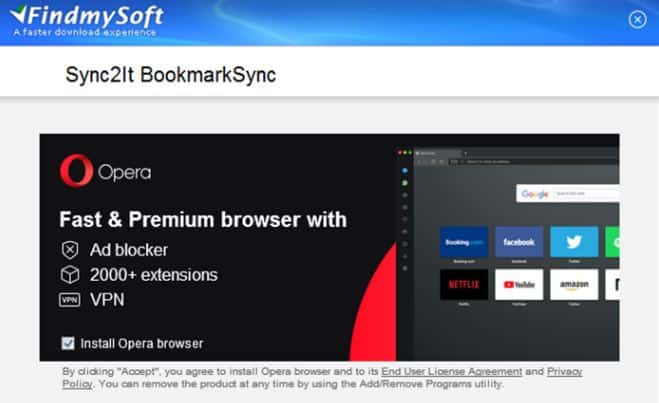Click the 2000+ extensions cube icon
The width and height of the screenshot is (659, 403).
coord(70,275)
